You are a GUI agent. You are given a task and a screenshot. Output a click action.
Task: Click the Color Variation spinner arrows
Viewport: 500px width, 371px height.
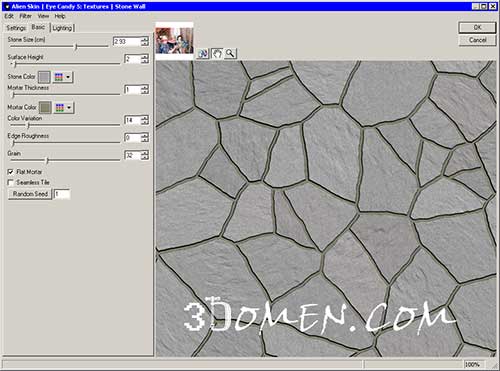[x=145, y=120]
